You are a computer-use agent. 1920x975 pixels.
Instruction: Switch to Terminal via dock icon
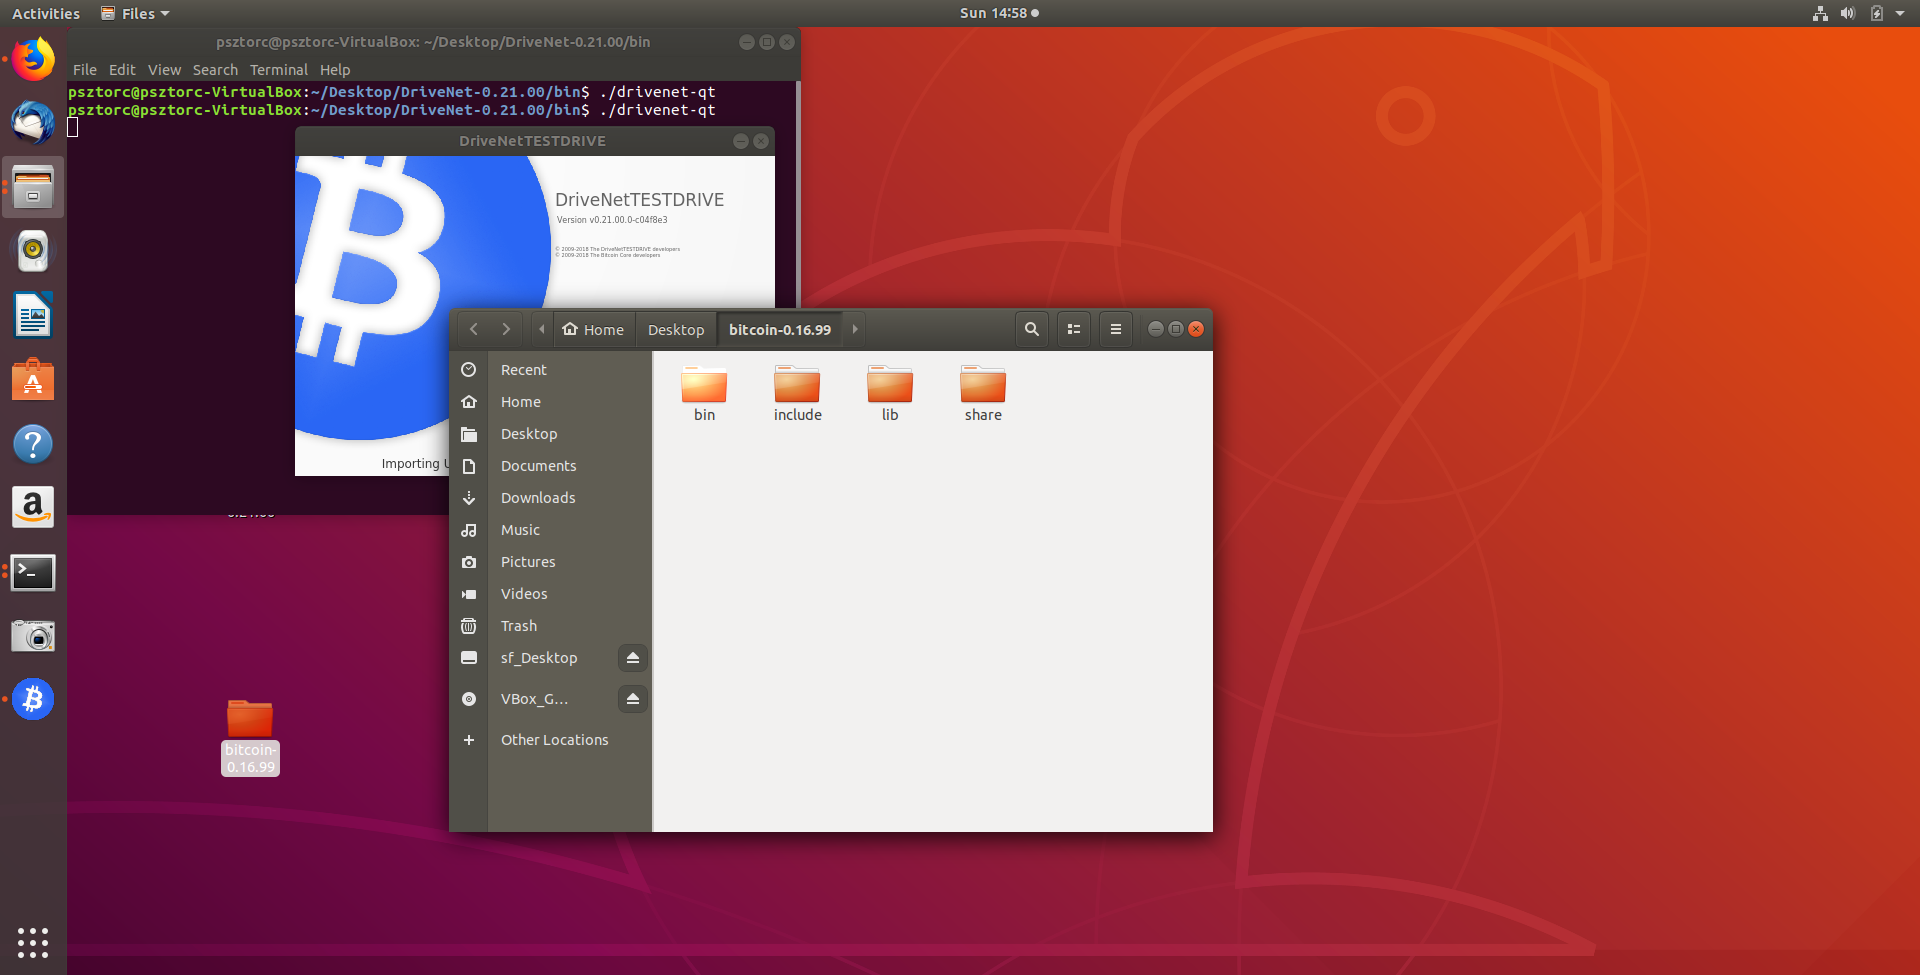click(33, 572)
